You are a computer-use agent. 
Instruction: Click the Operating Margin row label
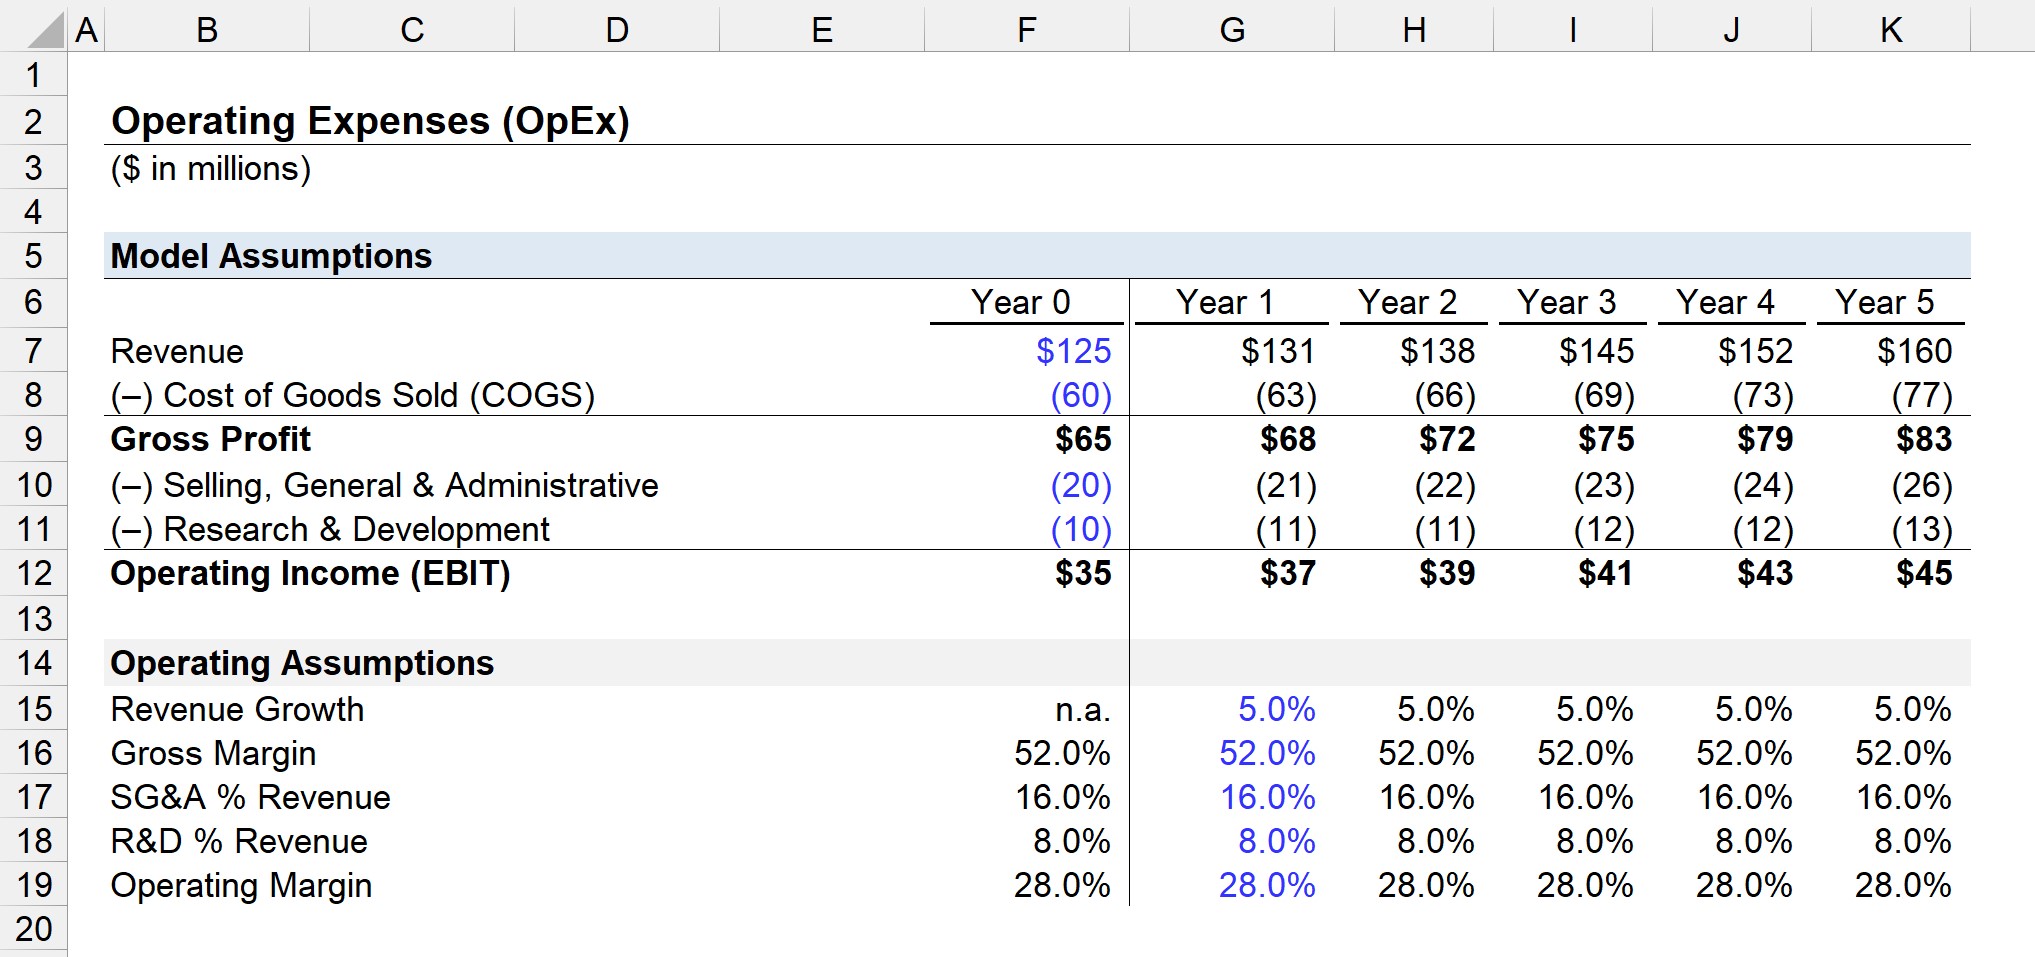click(241, 886)
